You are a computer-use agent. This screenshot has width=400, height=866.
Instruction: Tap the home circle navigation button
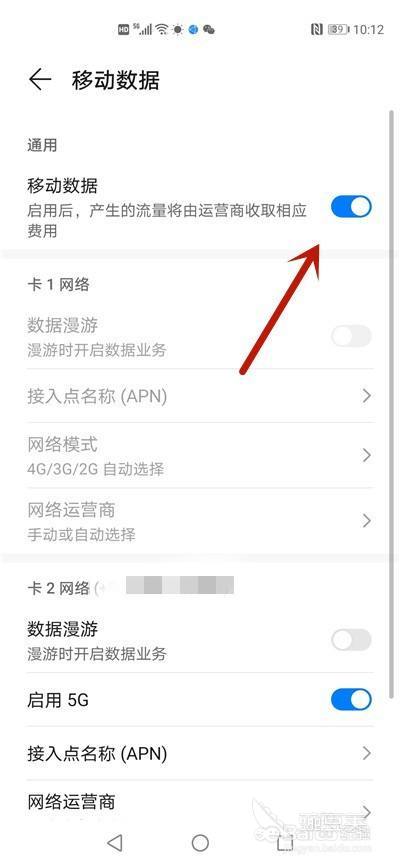click(x=200, y=843)
